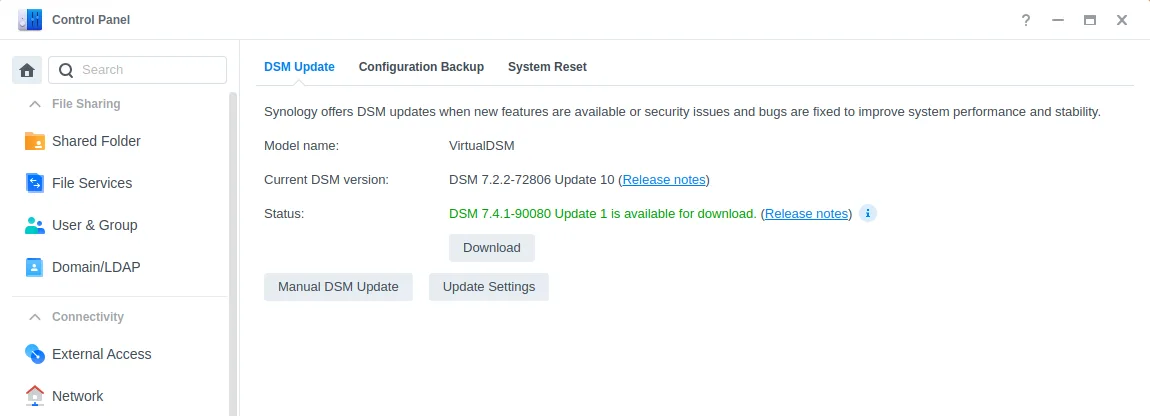Click the green 'available for download' status text
Viewport: 1150px width, 416px height.
click(x=602, y=214)
